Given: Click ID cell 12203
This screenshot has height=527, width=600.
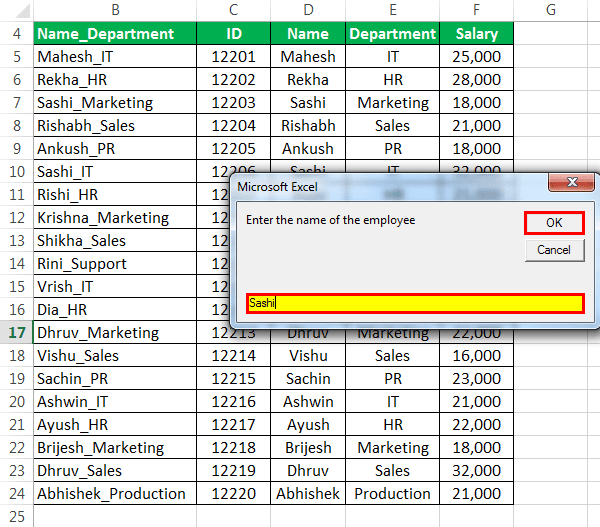Looking at the screenshot, I should pos(233,103).
